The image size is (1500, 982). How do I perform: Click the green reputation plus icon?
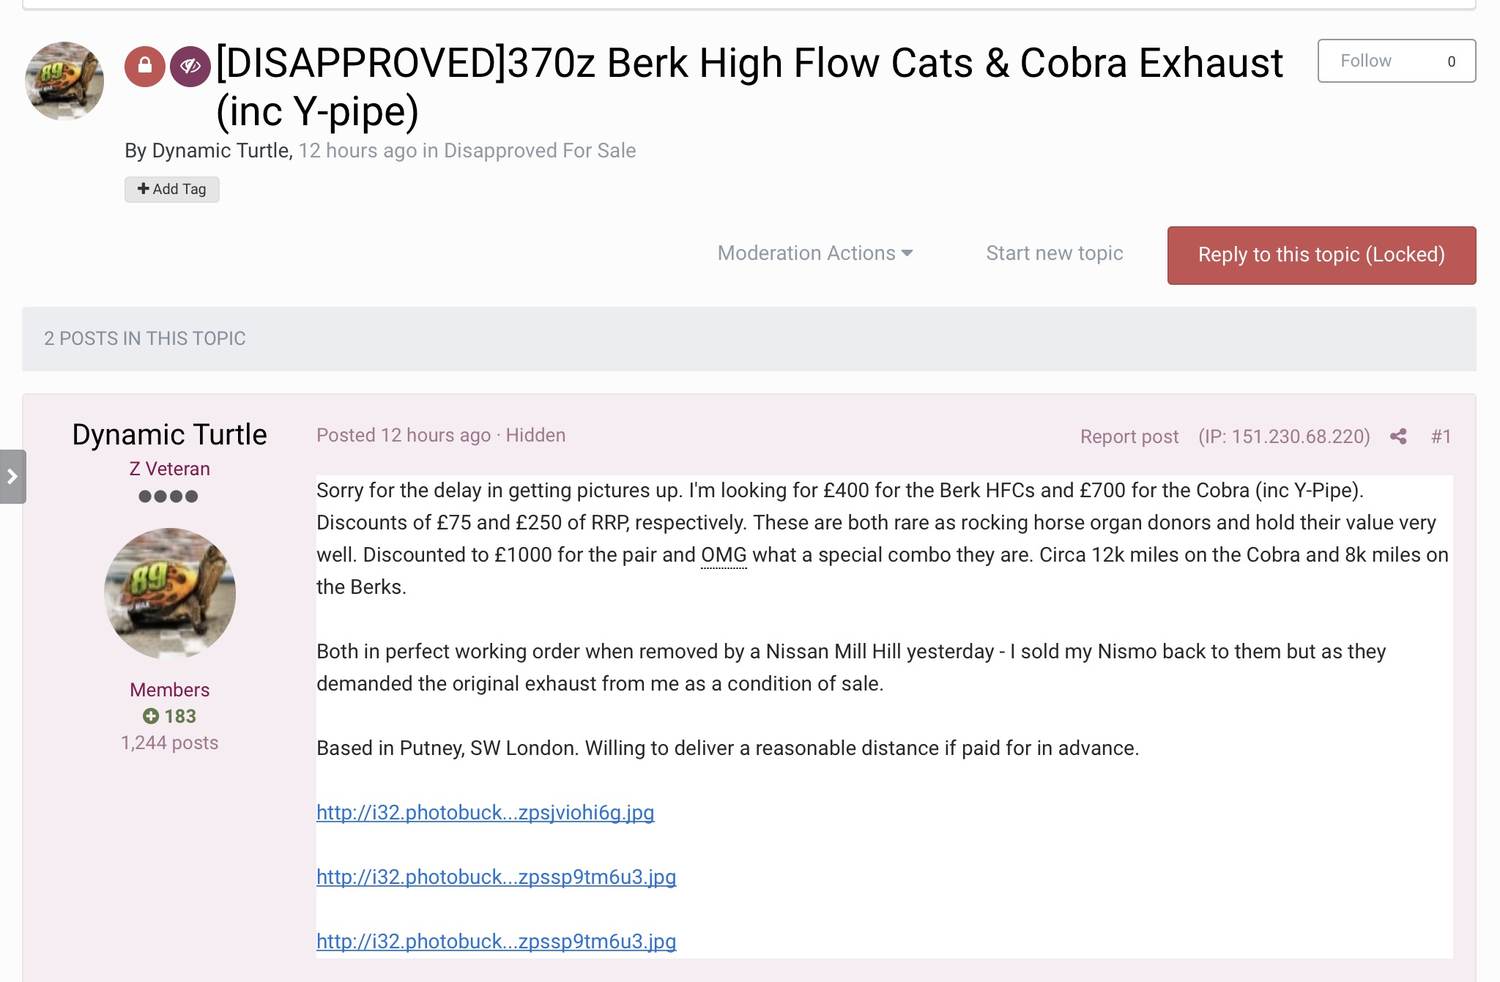point(151,716)
